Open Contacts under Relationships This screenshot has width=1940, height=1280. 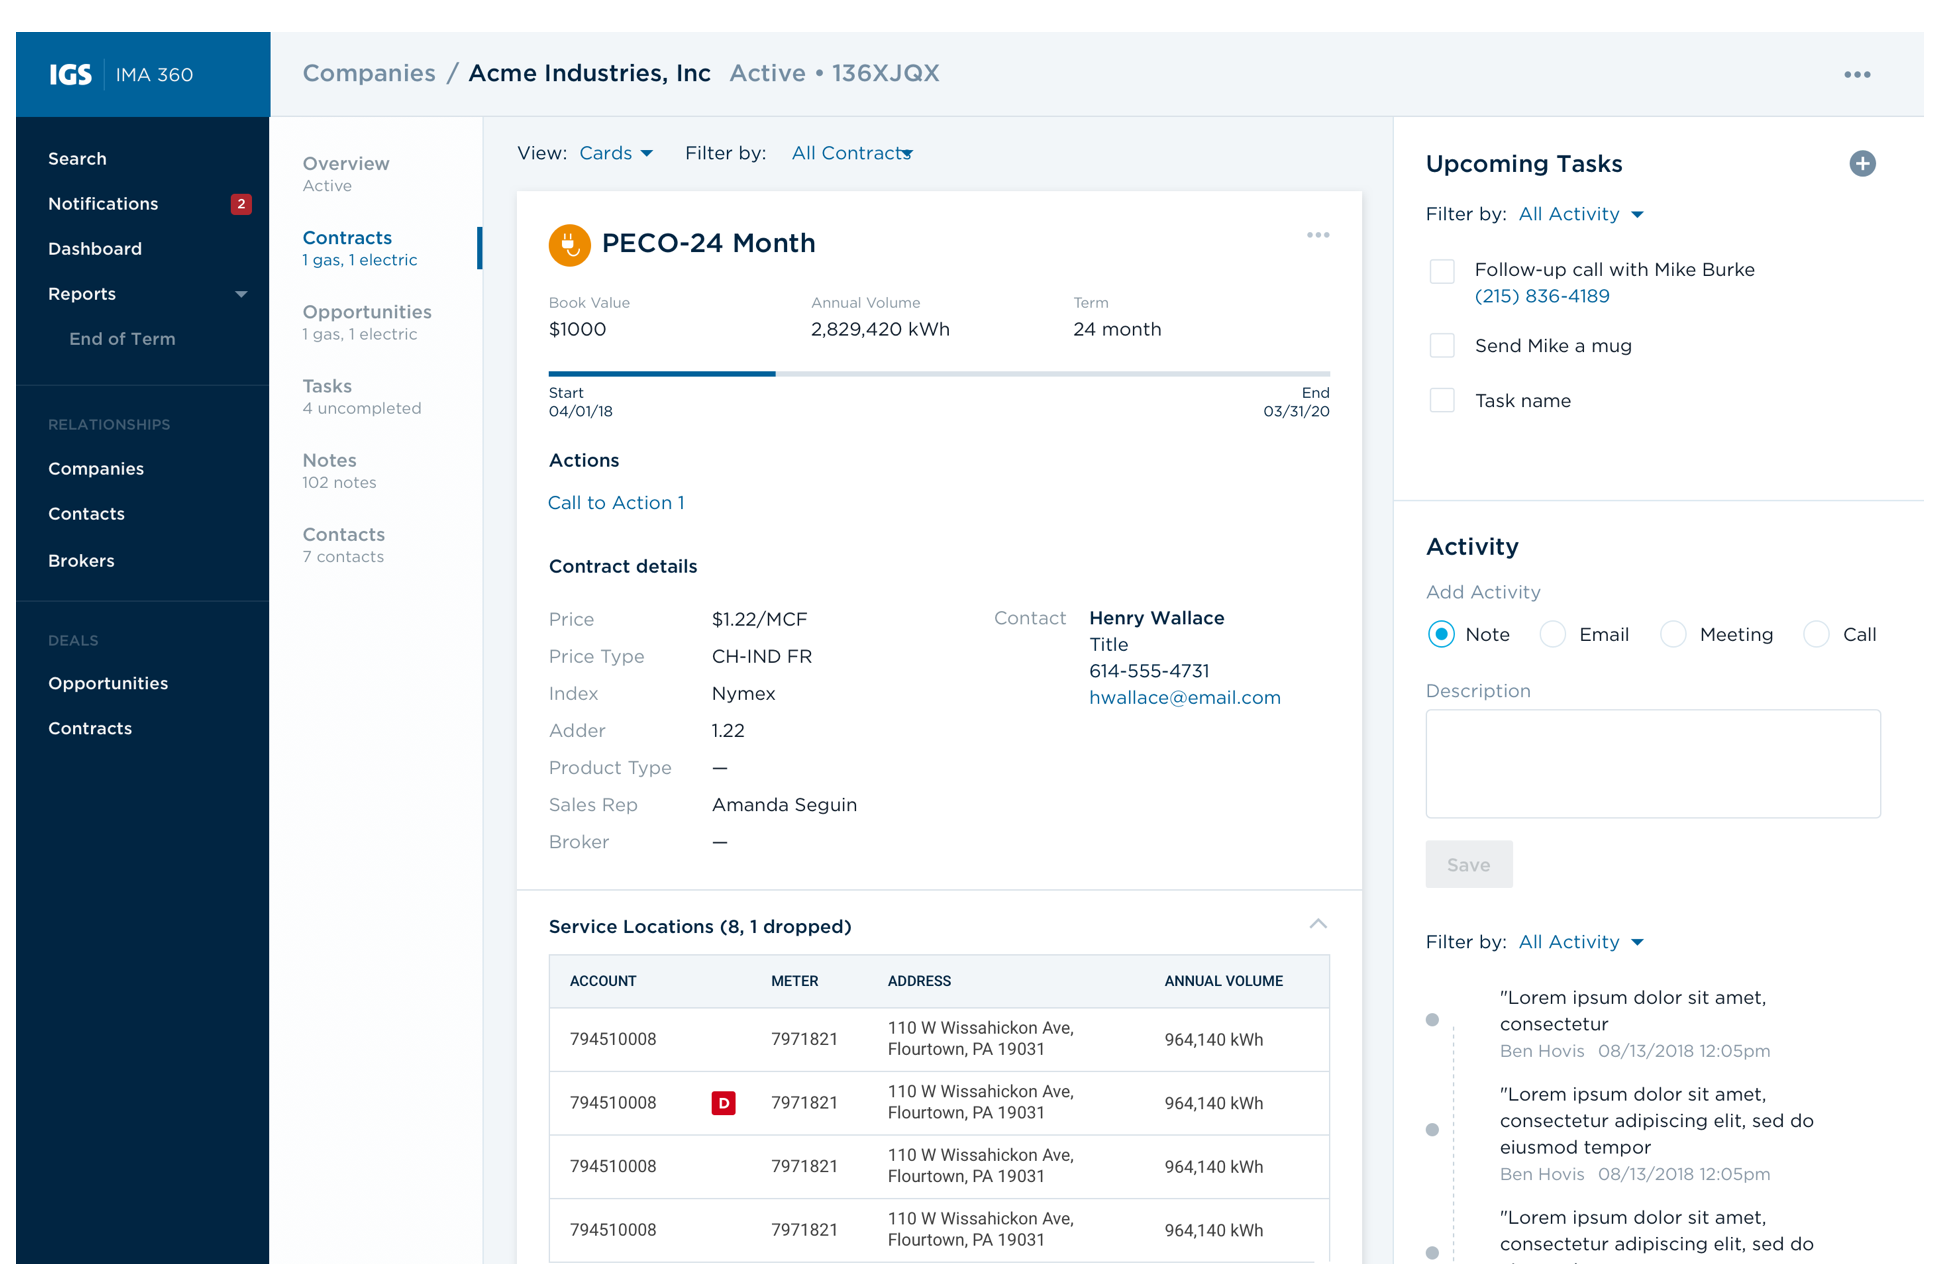[x=86, y=514]
